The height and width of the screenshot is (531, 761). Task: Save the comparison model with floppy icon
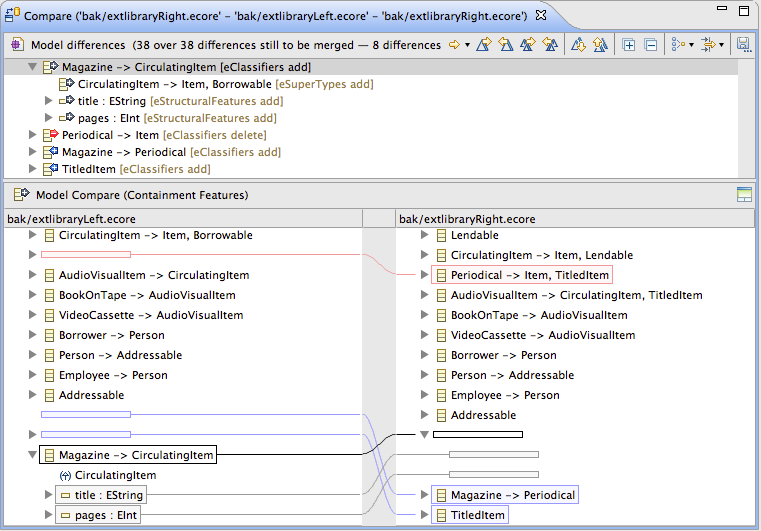coord(743,45)
